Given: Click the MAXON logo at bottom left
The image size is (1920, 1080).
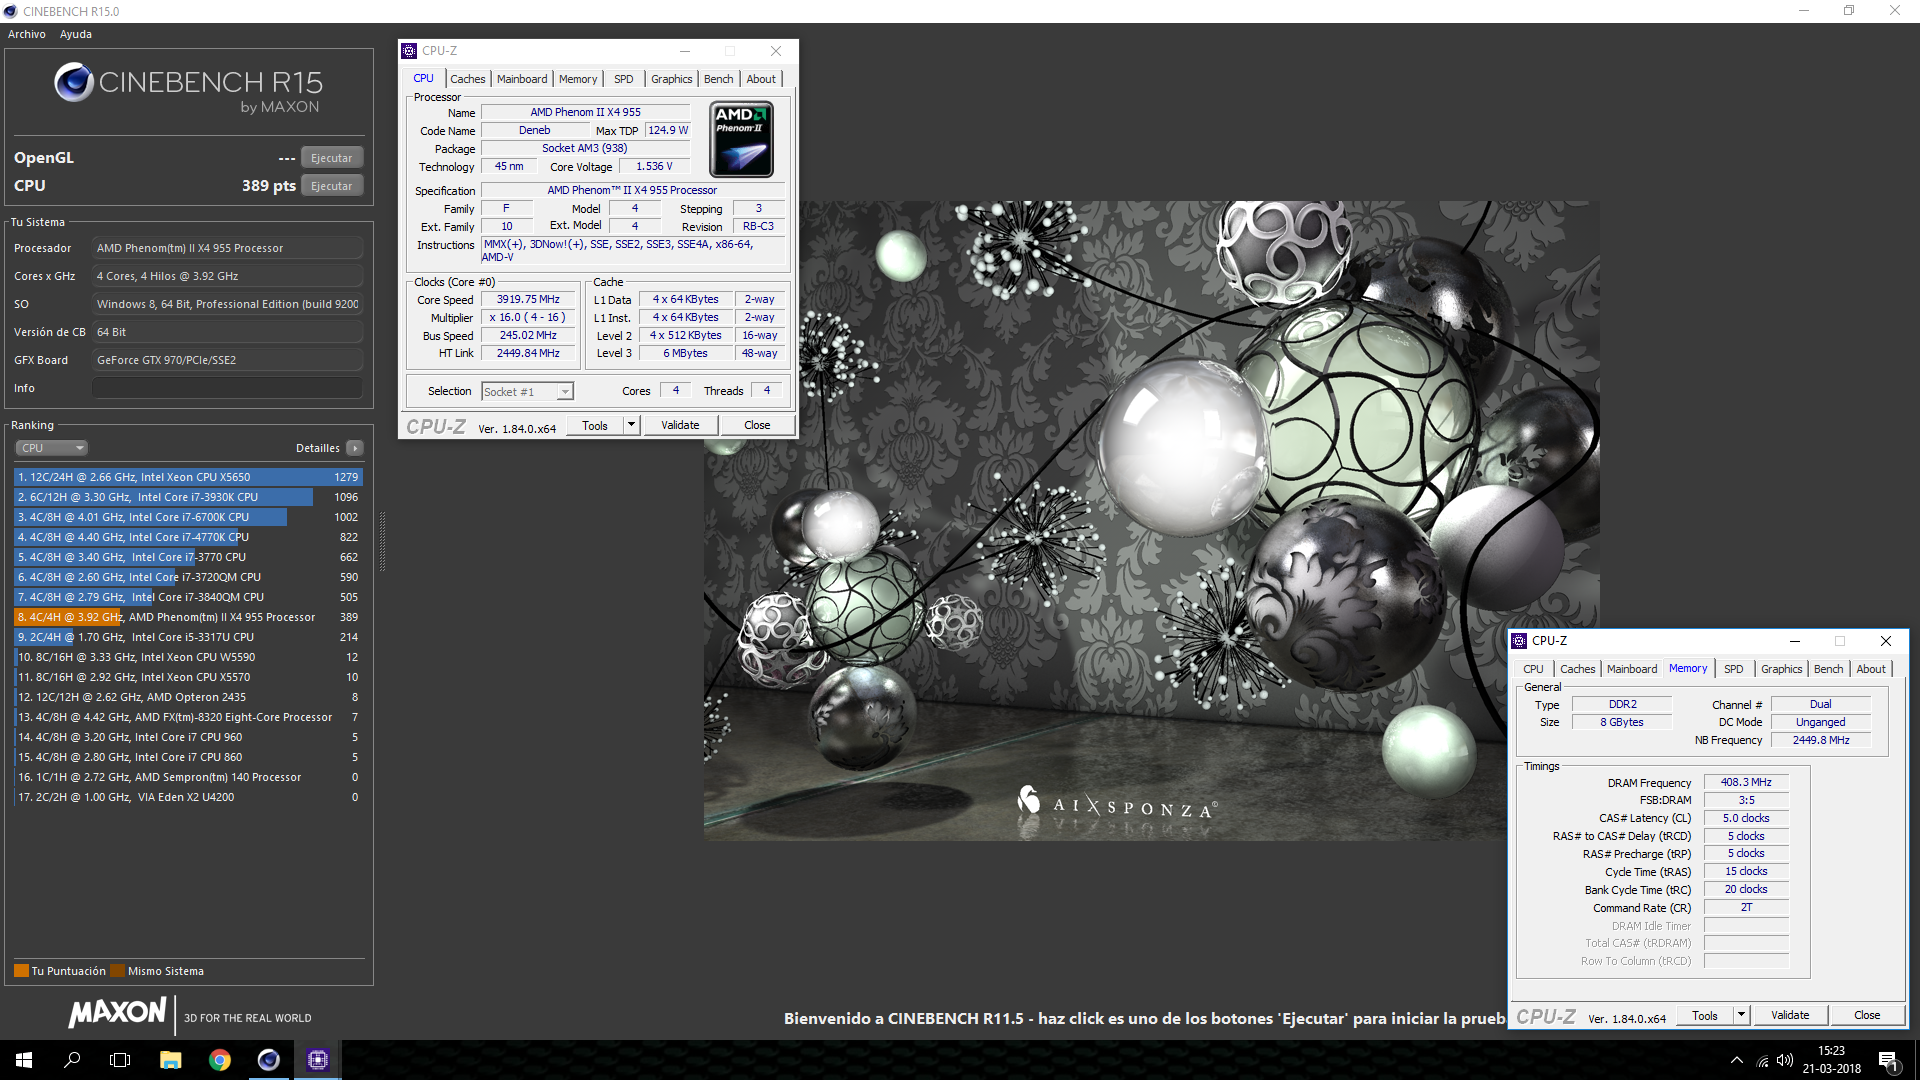Looking at the screenshot, I should 117,1013.
